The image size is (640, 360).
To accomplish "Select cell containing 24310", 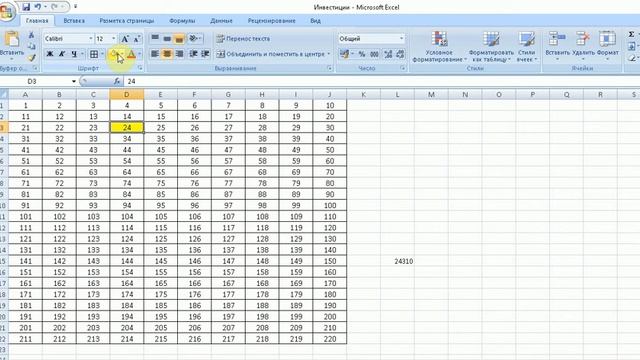I will click(x=398, y=261).
